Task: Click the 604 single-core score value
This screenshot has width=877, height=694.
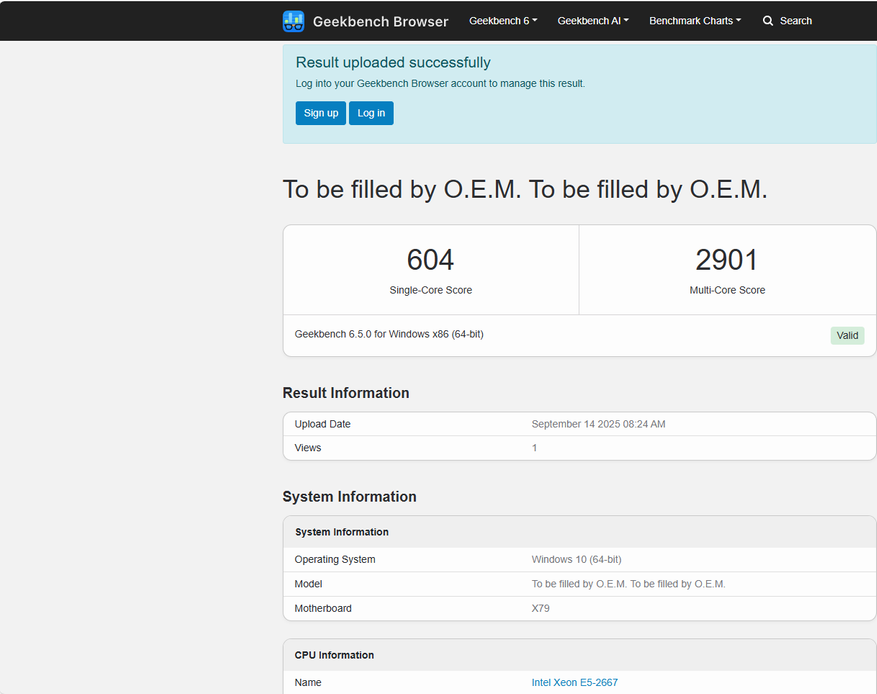Action: [x=430, y=260]
